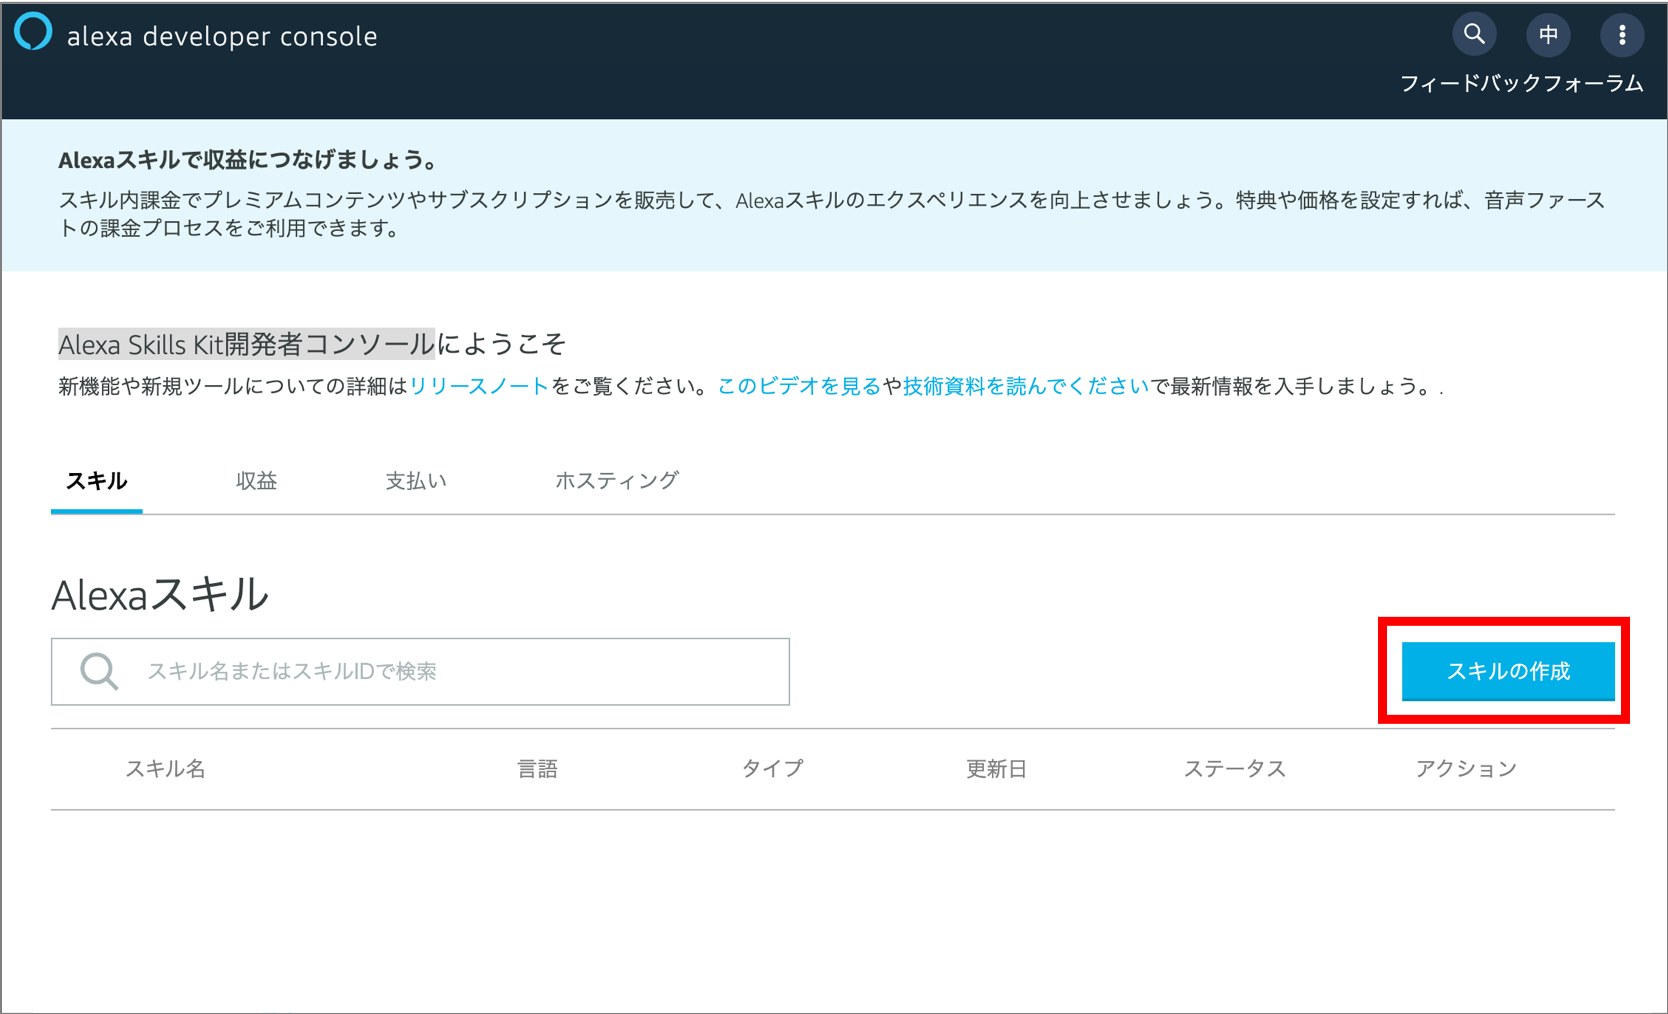
Task: Click the user avatar labeled 中
Action: coord(1548,35)
